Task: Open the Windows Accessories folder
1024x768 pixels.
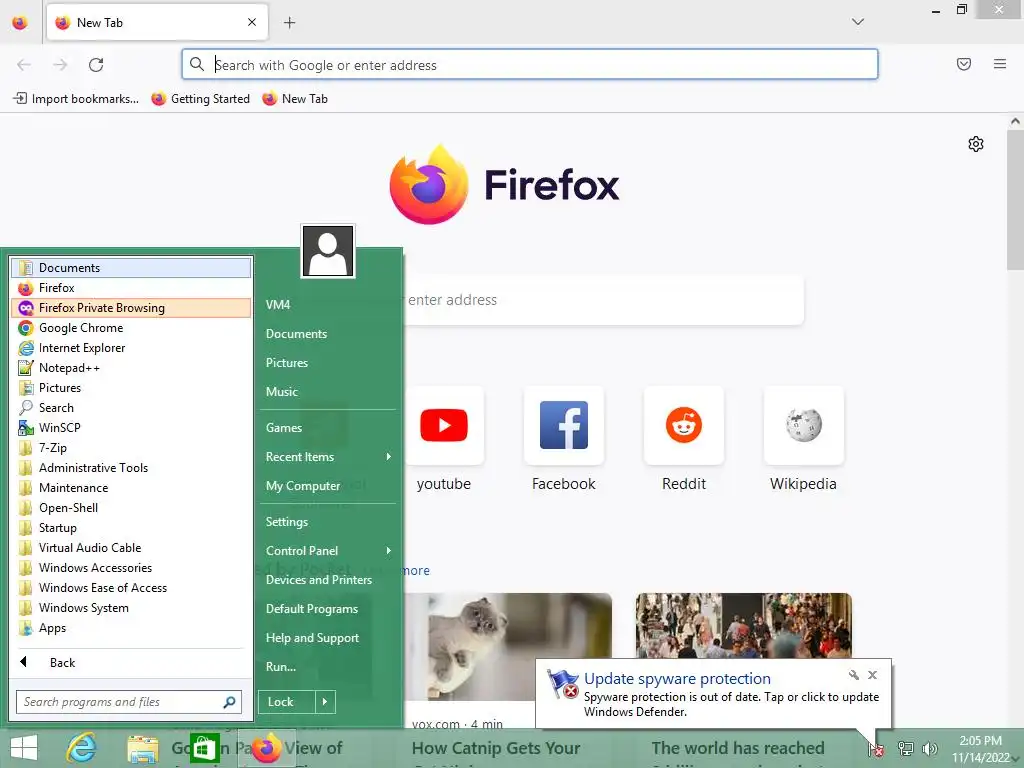Action: click(x=131, y=568)
